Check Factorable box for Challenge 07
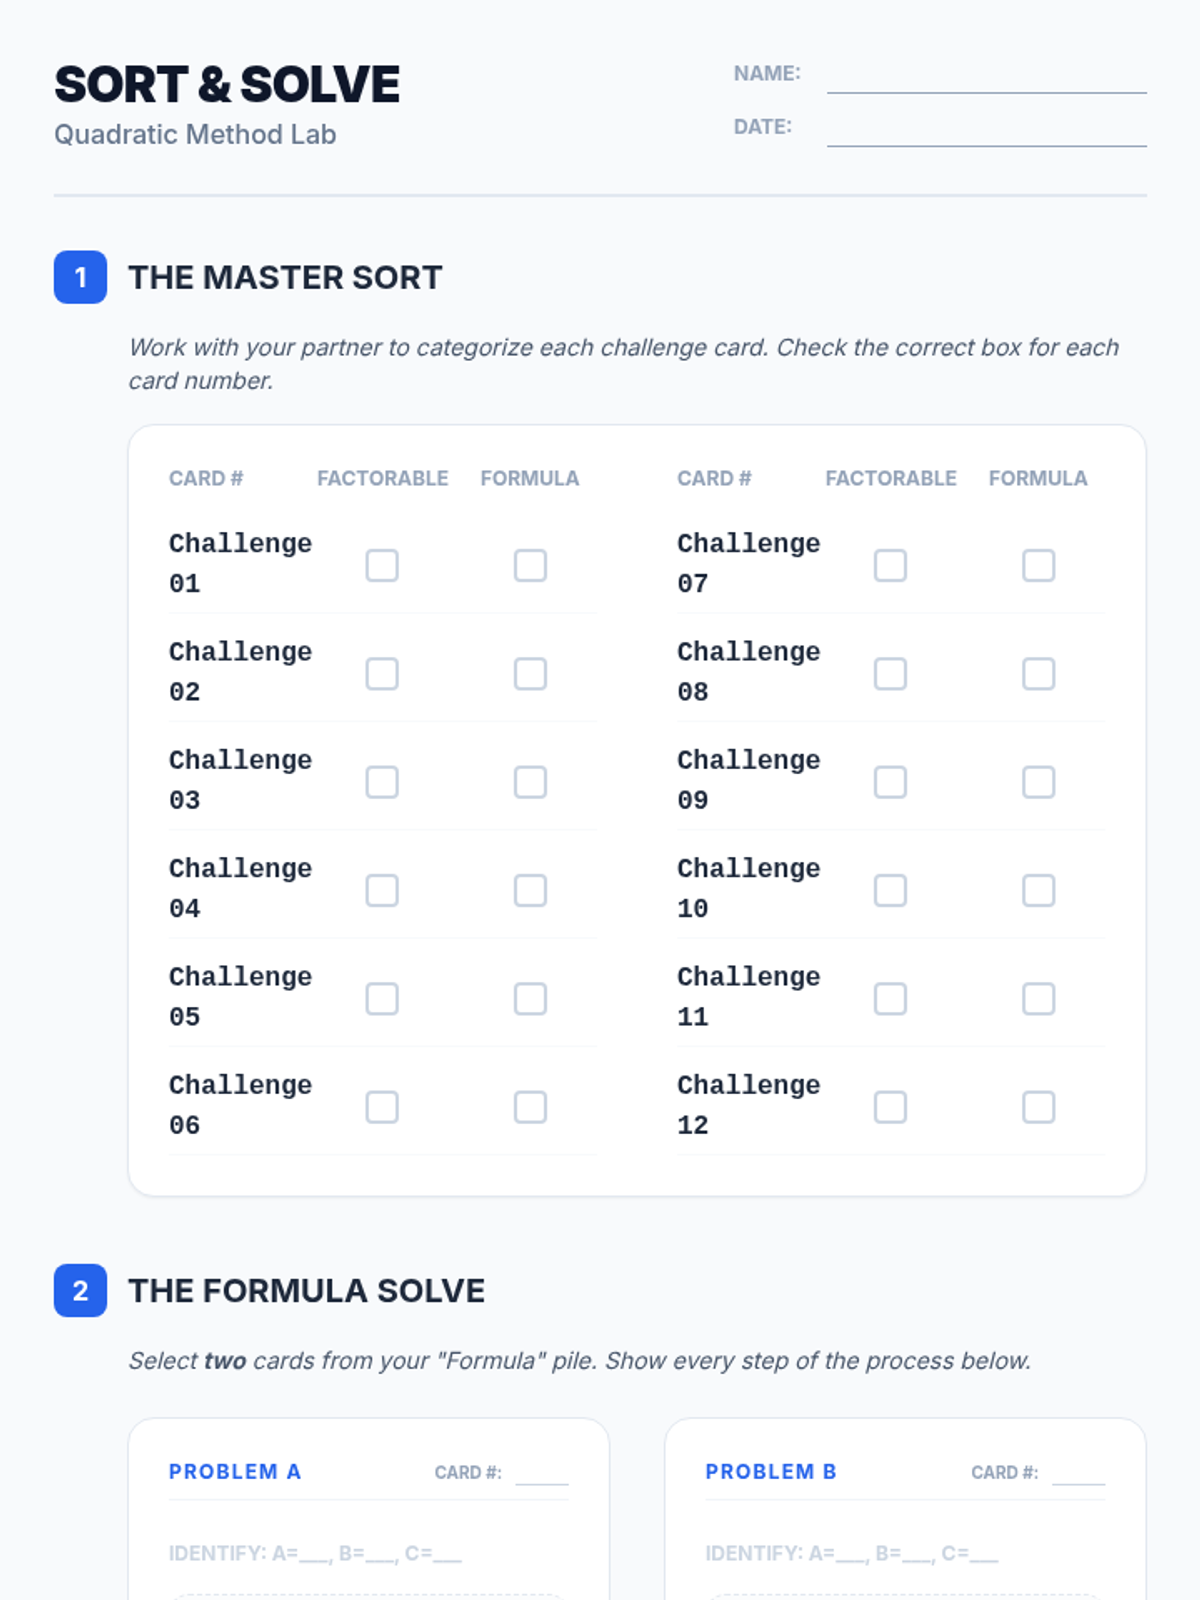This screenshot has height=1600, width=1200. (890, 565)
